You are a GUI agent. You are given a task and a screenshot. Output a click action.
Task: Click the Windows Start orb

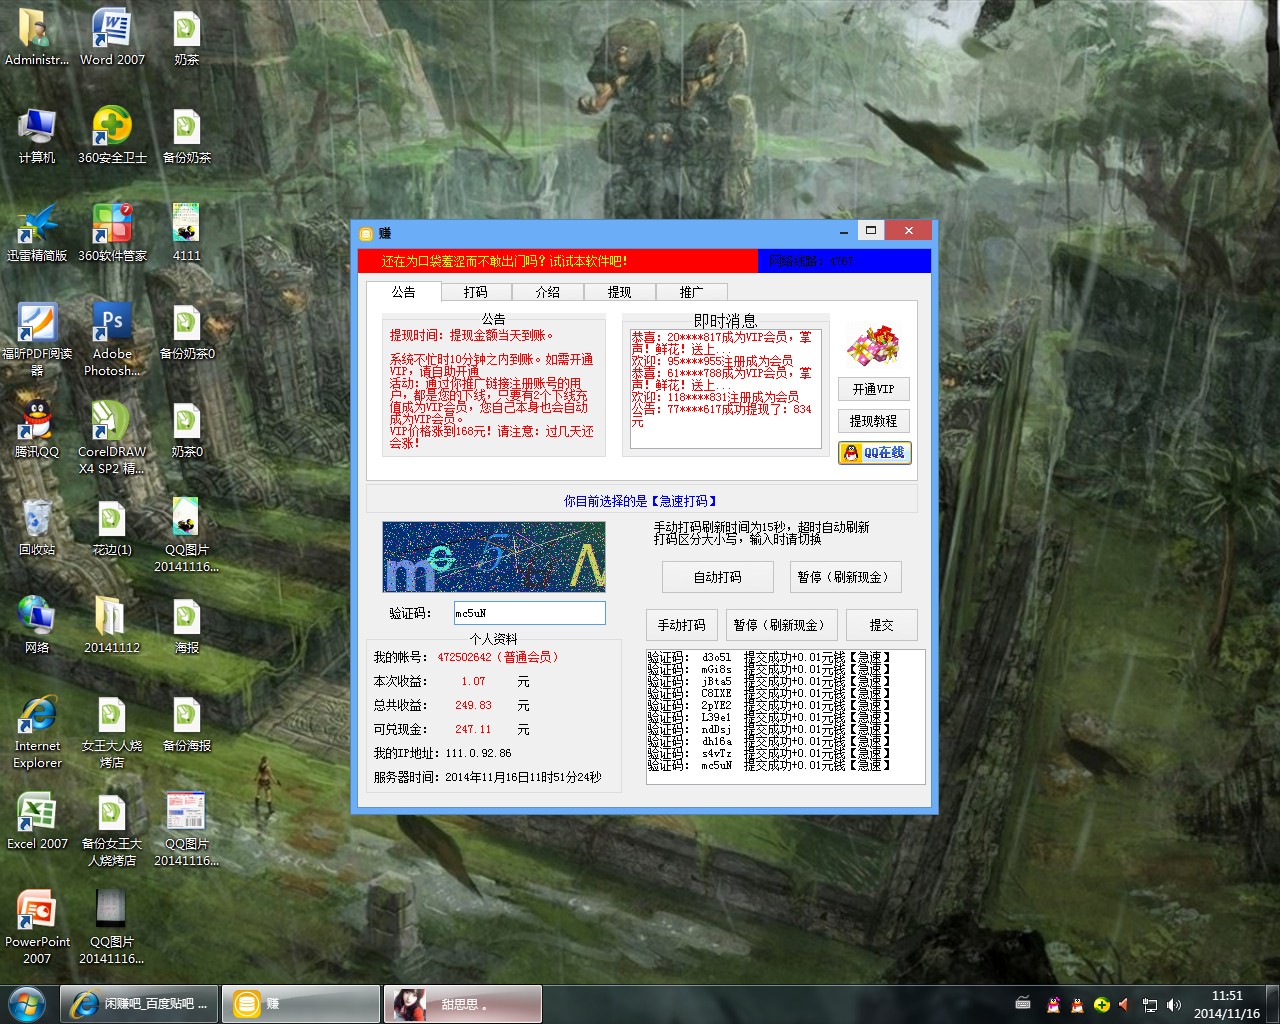click(27, 1004)
